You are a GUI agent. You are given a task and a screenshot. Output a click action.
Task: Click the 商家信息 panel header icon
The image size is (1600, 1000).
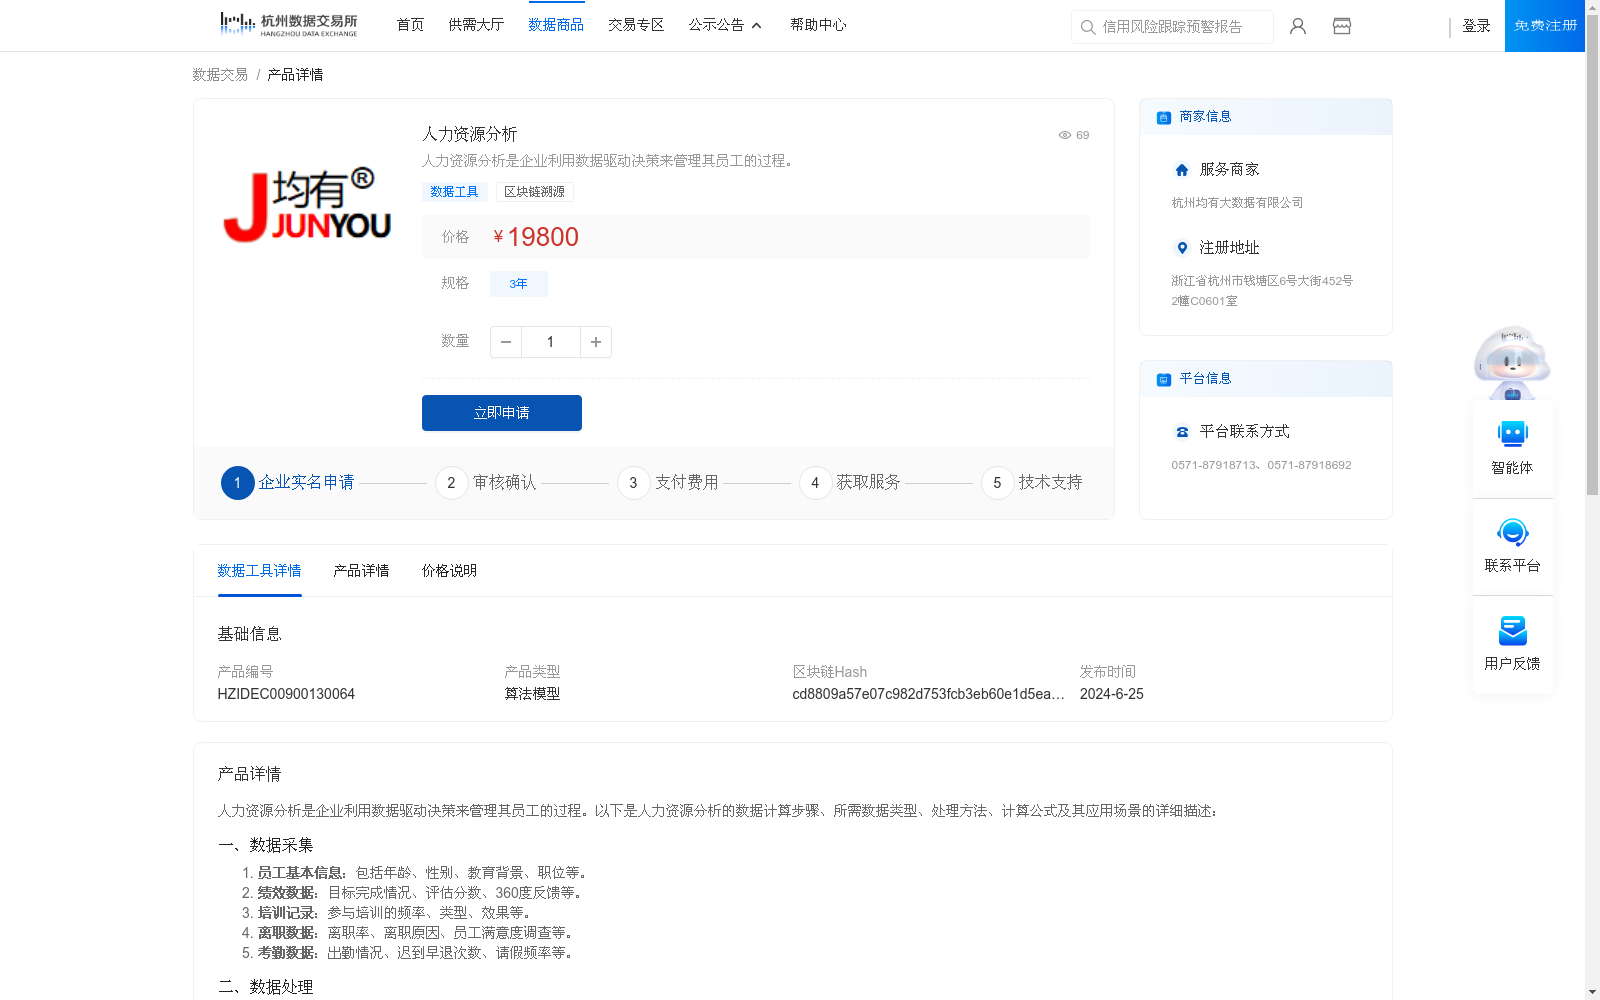pyautogui.click(x=1164, y=117)
